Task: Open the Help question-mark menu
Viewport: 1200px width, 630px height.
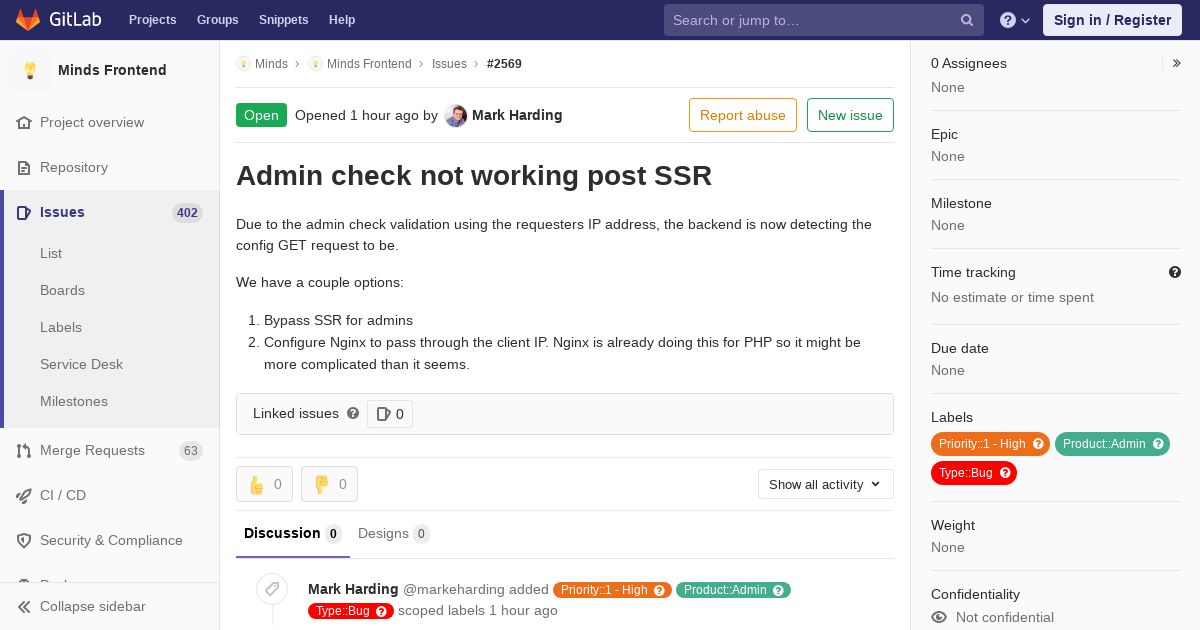Action: pos(1015,20)
